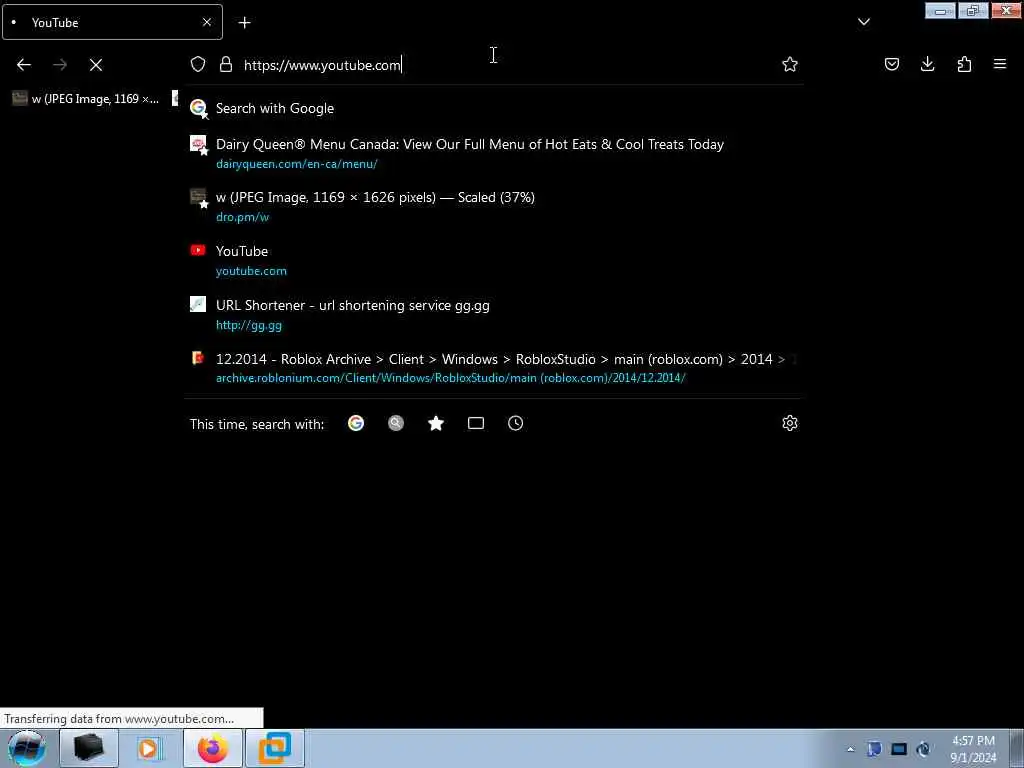1024x768 pixels.
Task: Search this time with Google icon
Action: coord(356,423)
